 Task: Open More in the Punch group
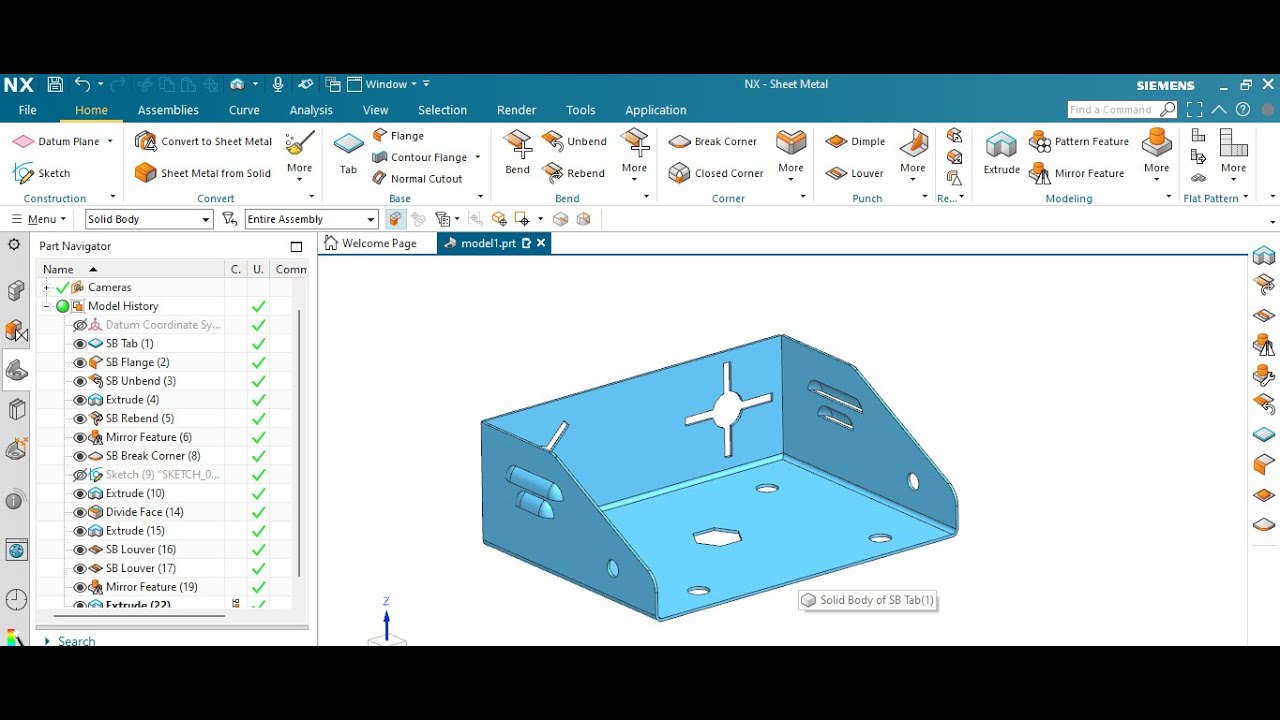pos(913,154)
